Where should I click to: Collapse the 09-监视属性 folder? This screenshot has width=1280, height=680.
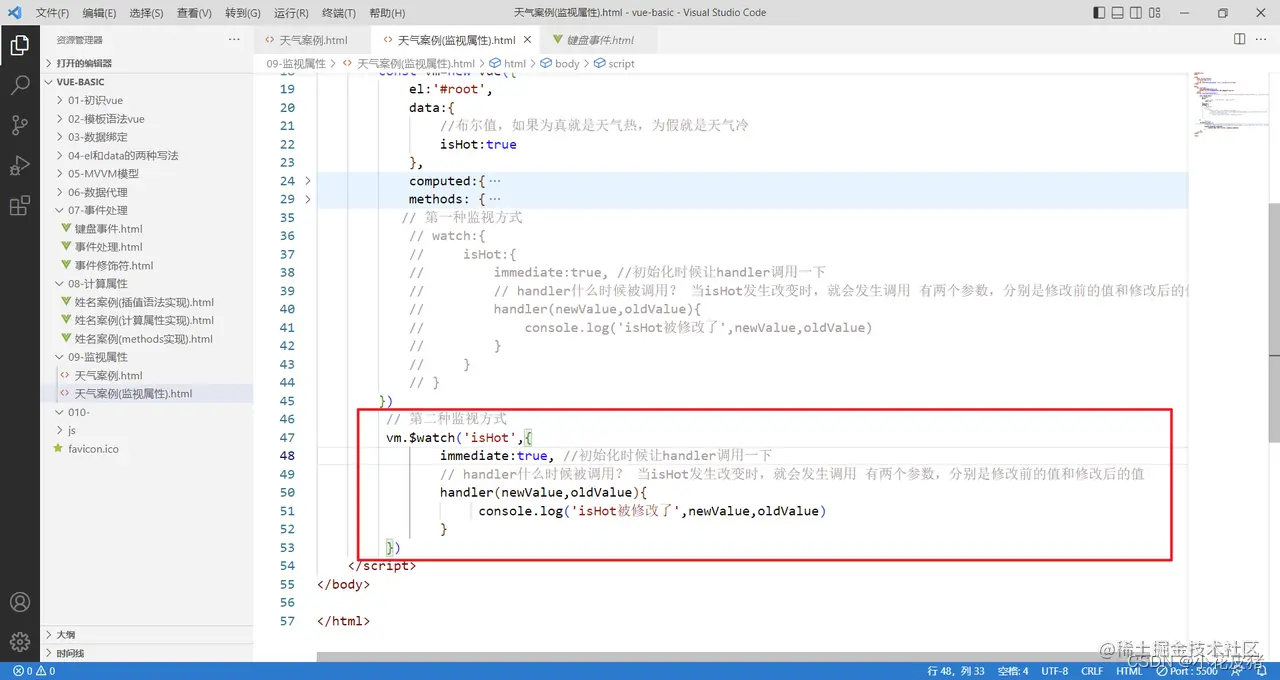point(146,357)
